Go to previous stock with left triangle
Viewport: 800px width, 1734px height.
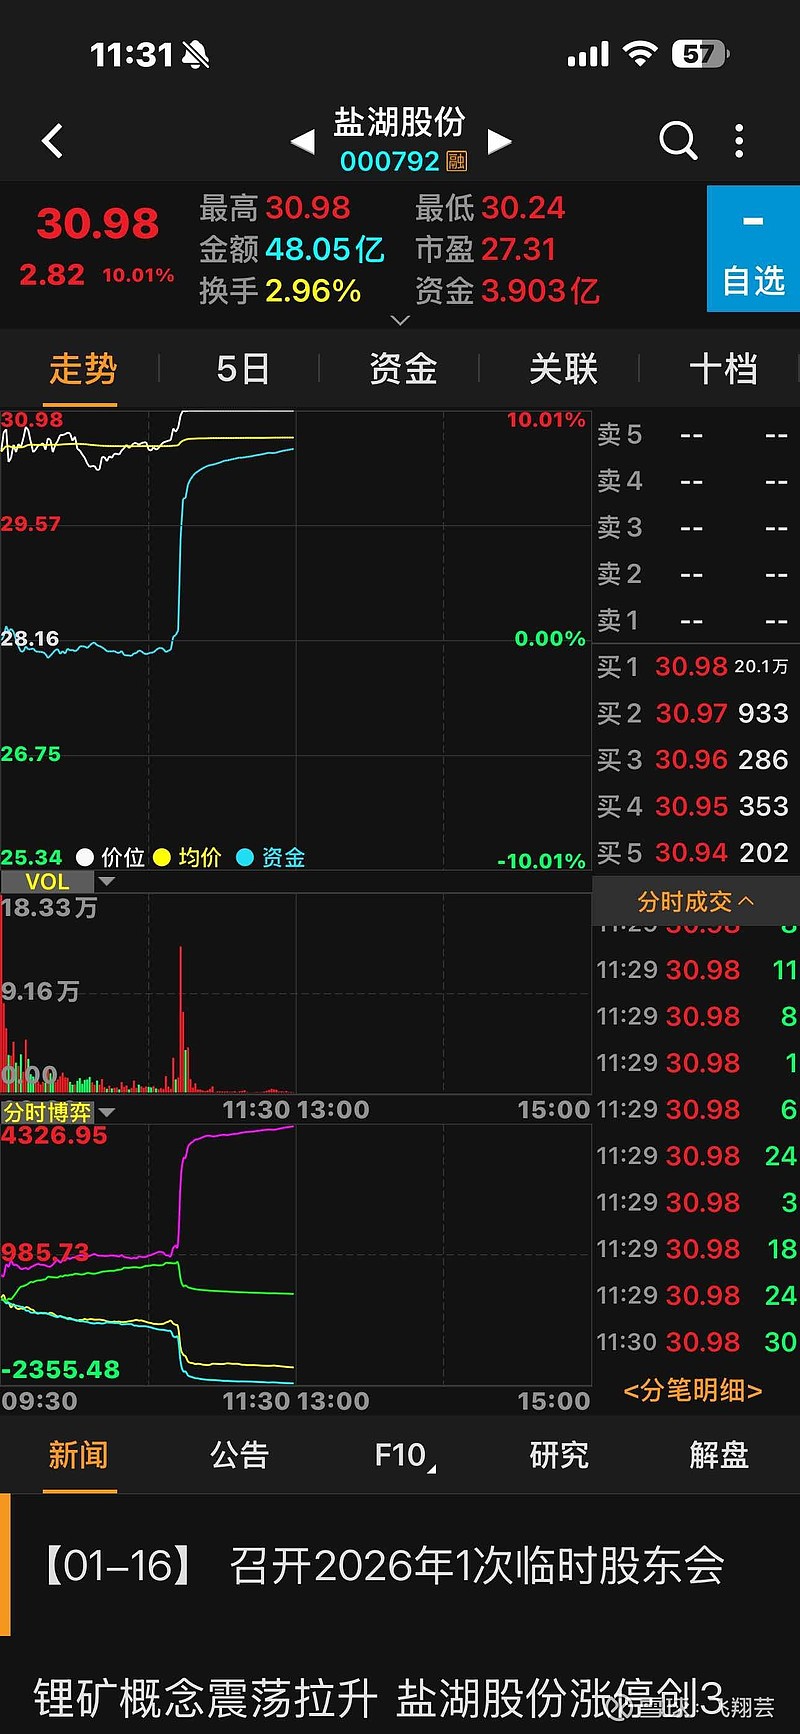[302, 142]
